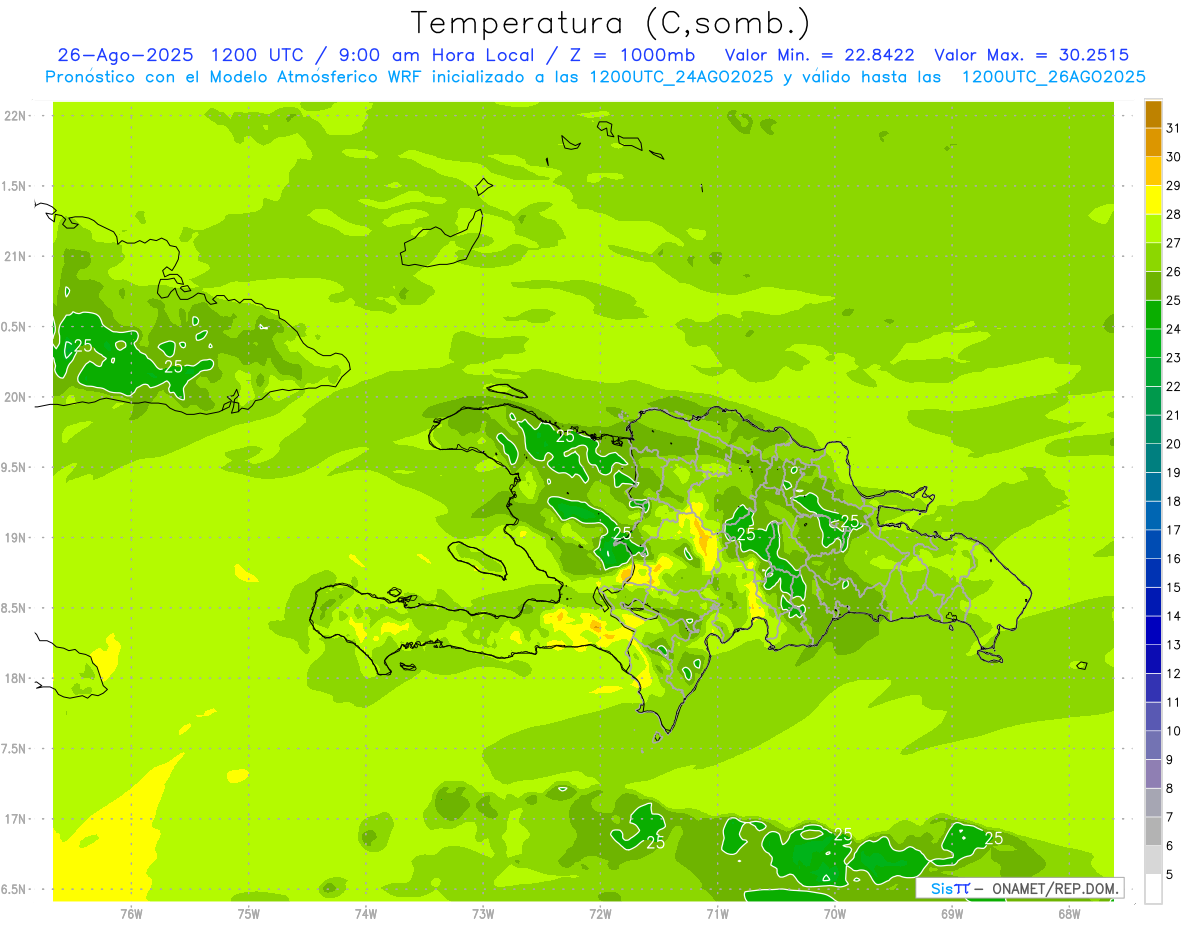
Task: Click the 17N latitude label
Action: [x=16, y=819]
